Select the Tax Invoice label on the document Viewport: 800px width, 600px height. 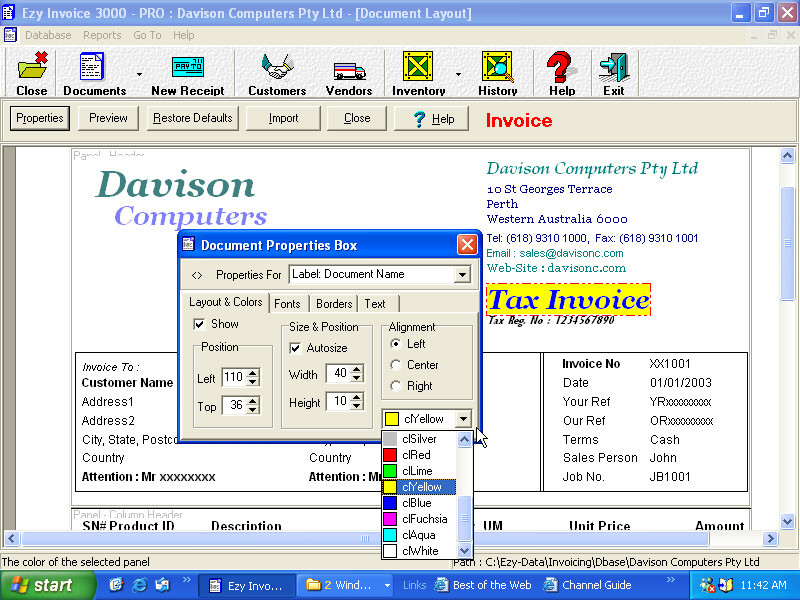click(x=568, y=299)
